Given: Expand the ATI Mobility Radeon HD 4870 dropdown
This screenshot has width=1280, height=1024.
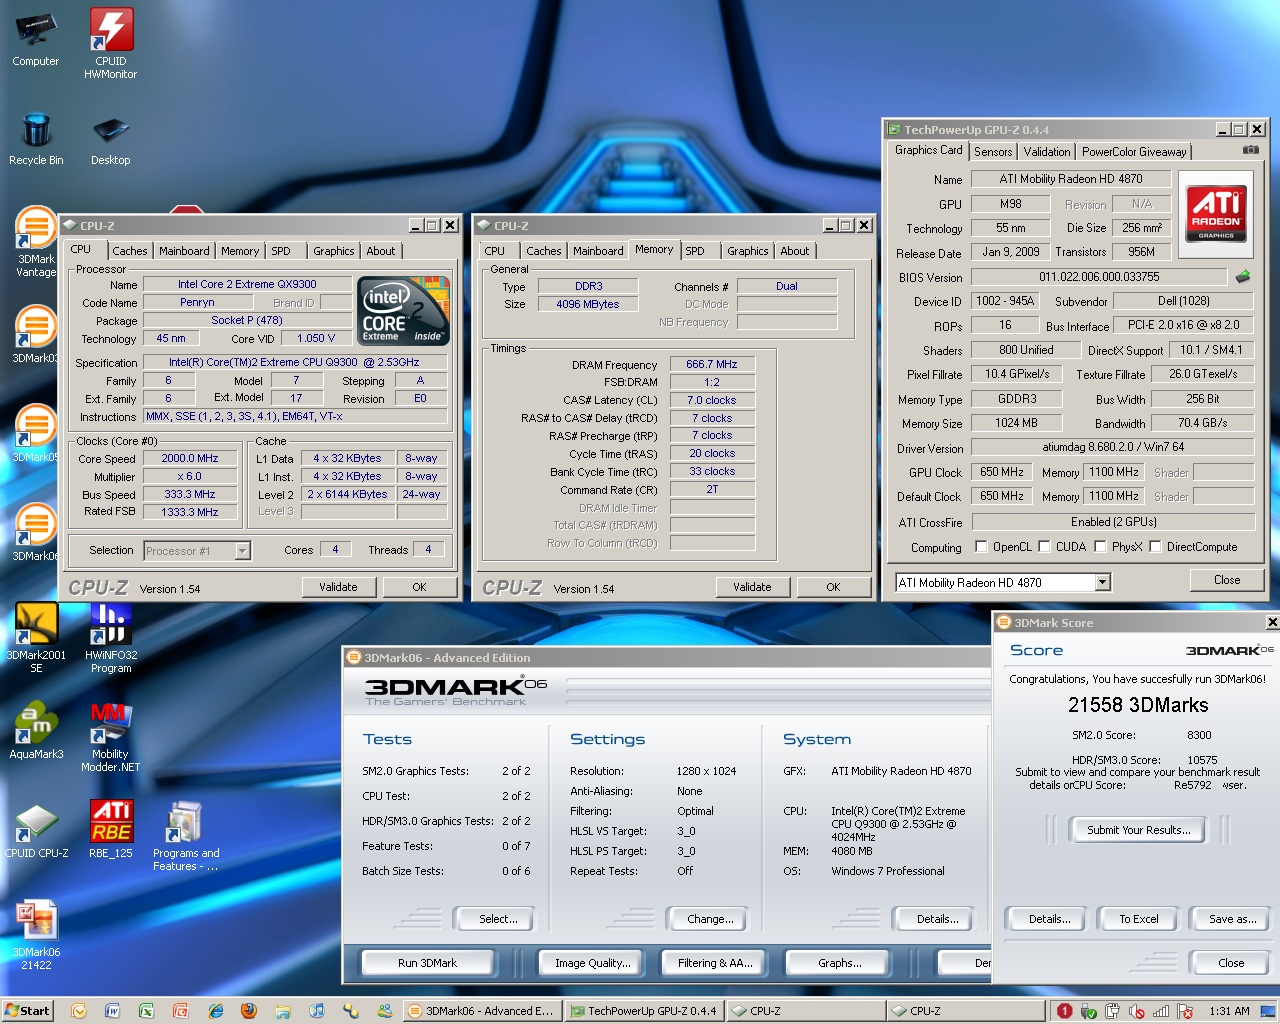Looking at the screenshot, I should pos(1102,582).
